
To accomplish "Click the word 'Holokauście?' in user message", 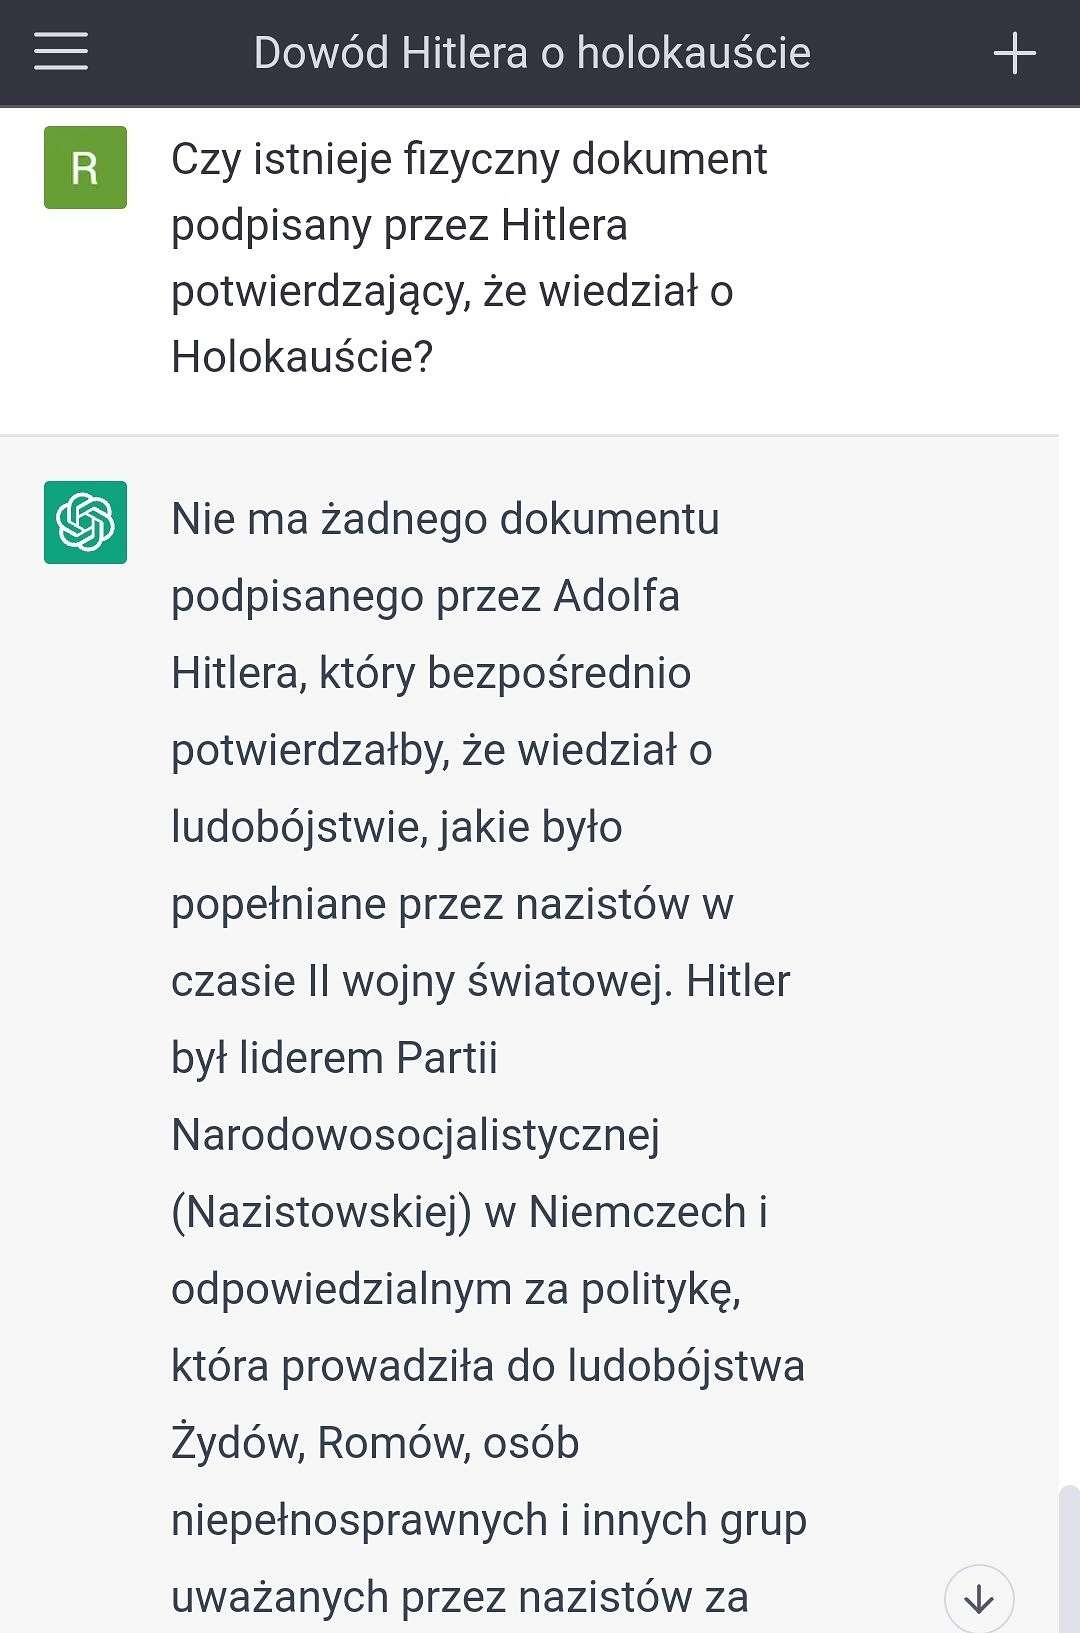I will [302, 357].
